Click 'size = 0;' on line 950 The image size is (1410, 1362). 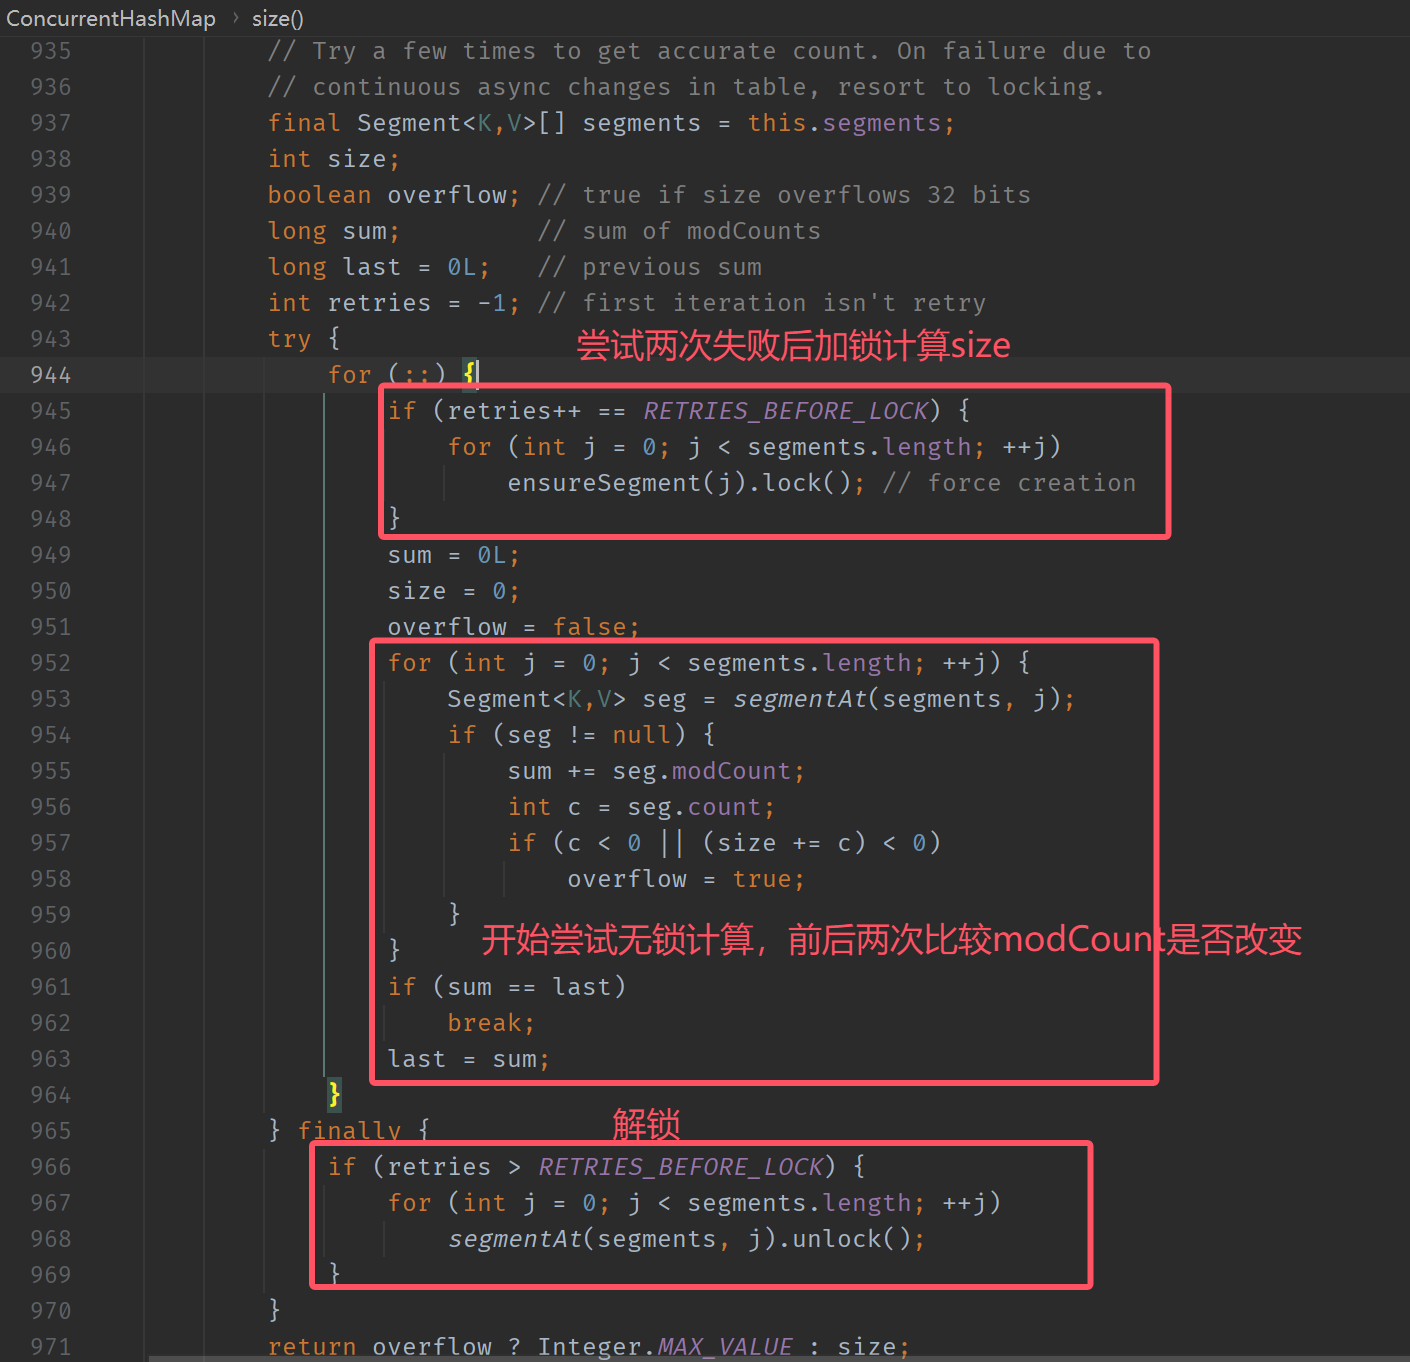click(x=454, y=591)
